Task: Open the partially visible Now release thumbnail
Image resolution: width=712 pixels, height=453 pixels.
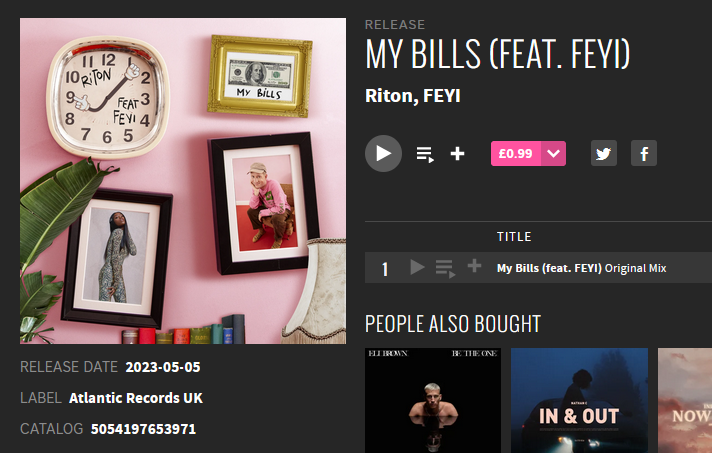Action: [685, 400]
